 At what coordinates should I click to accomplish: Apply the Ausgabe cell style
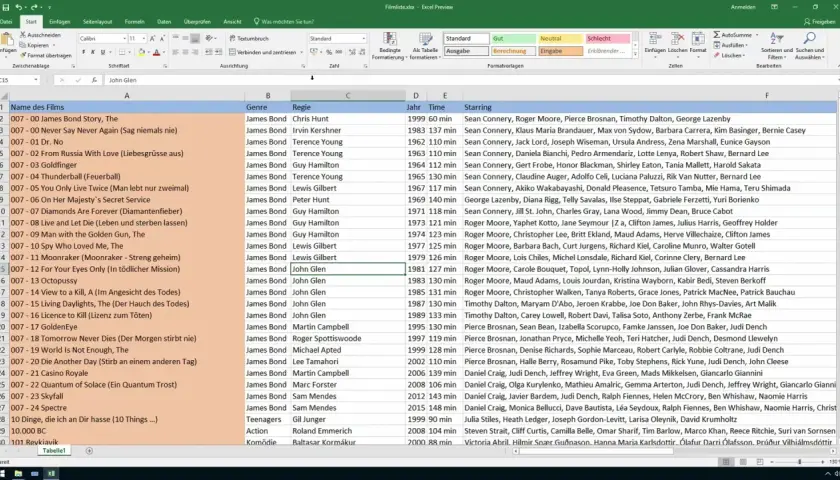466,51
